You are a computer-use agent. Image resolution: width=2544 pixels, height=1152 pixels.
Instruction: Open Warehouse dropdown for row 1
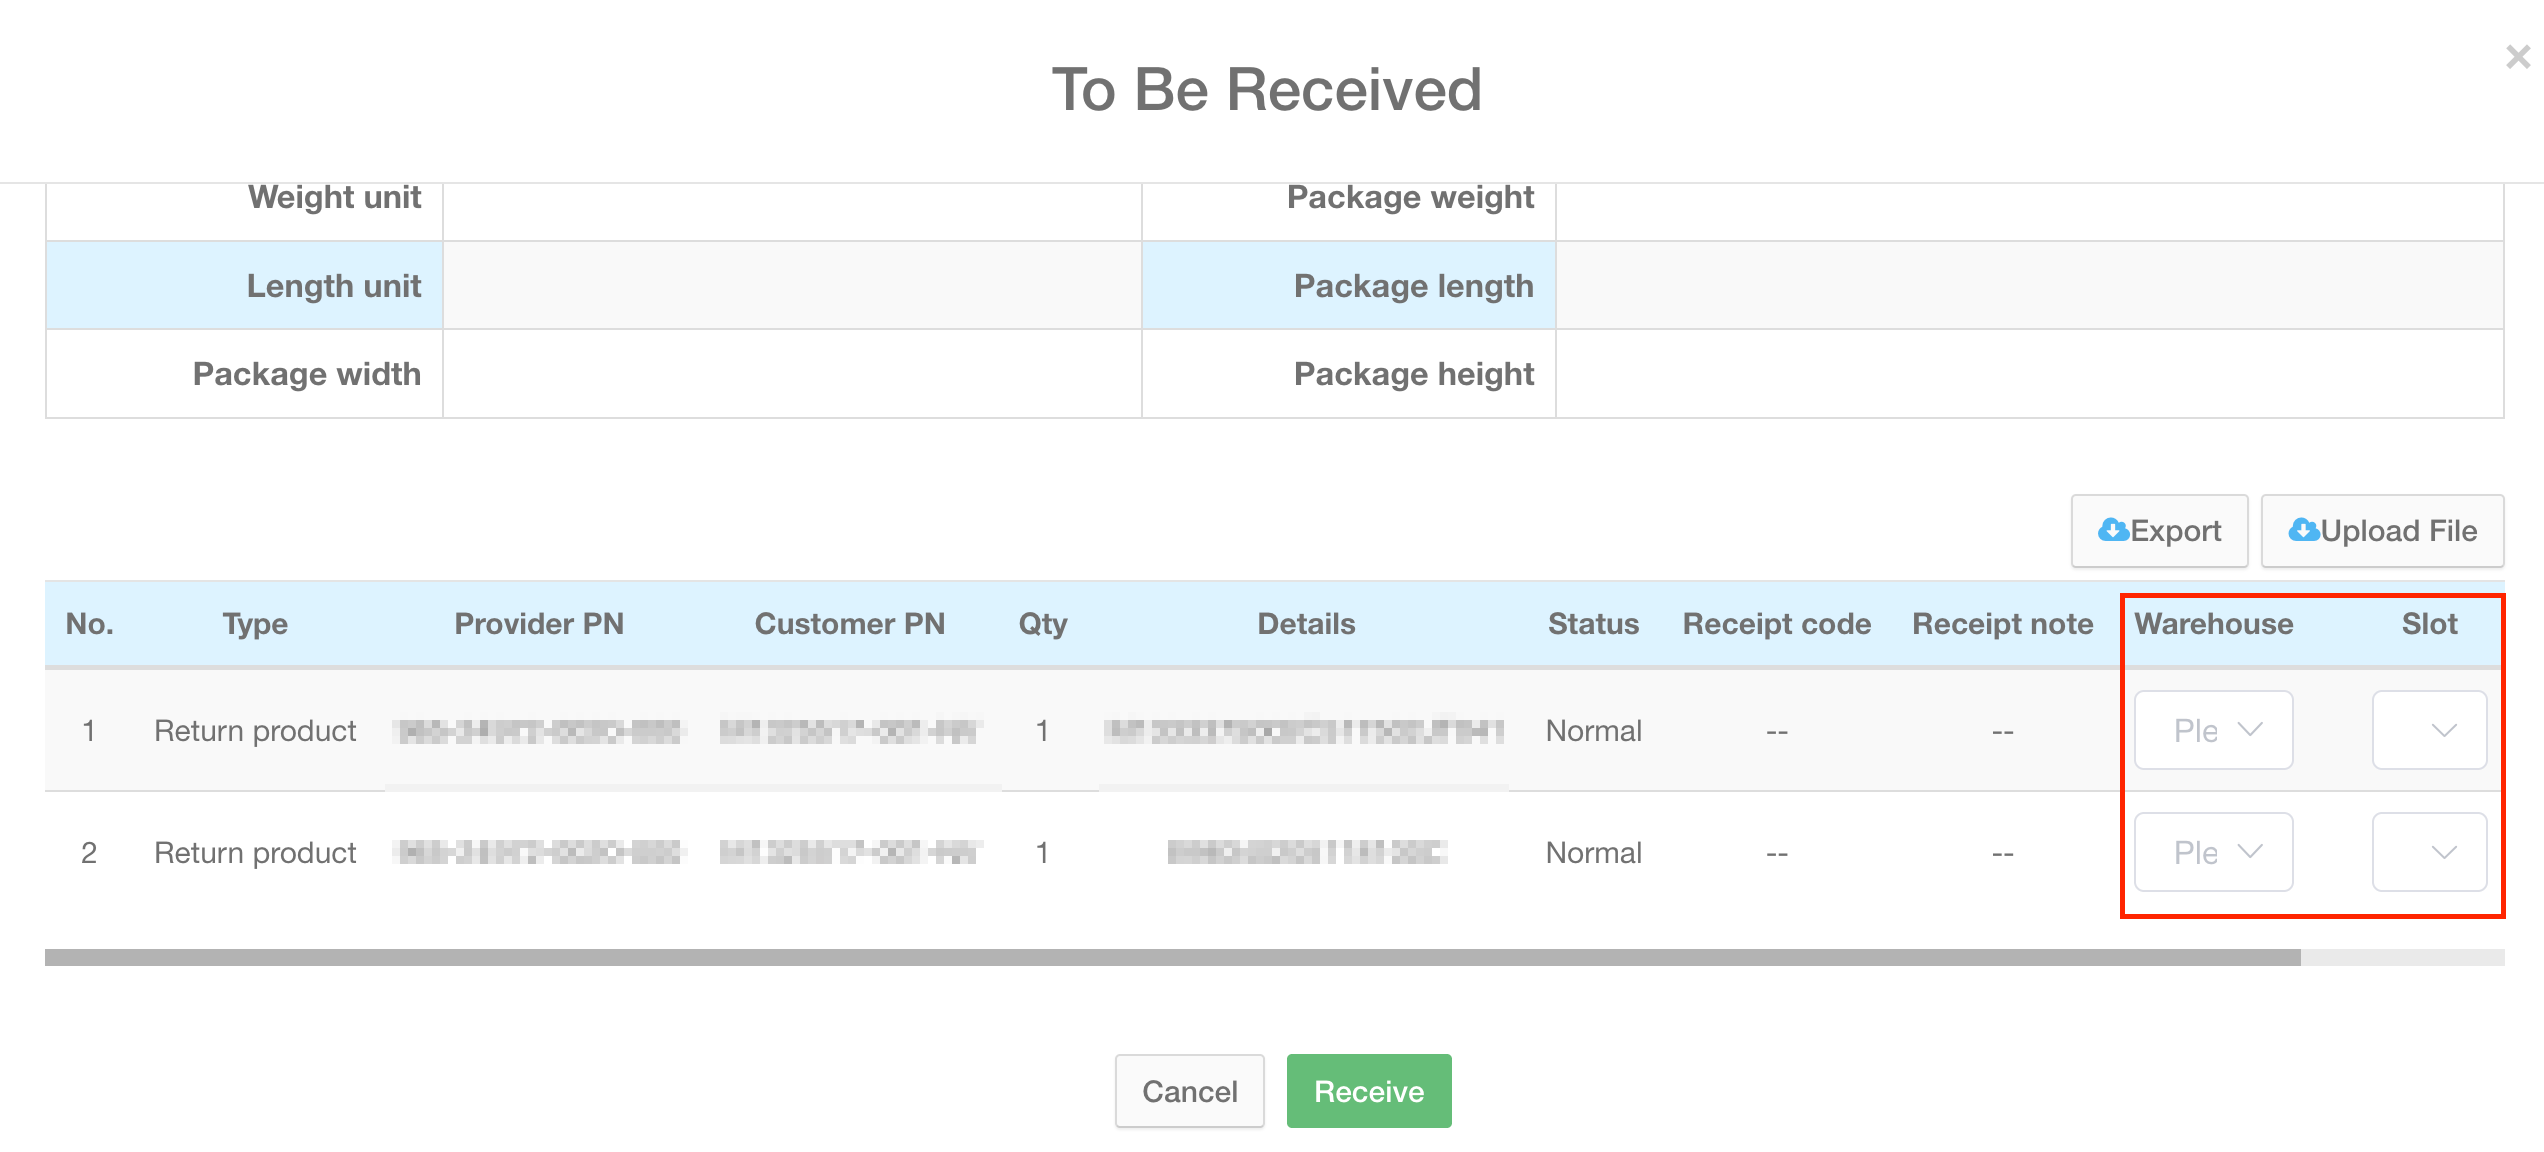(x=2213, y=730)
